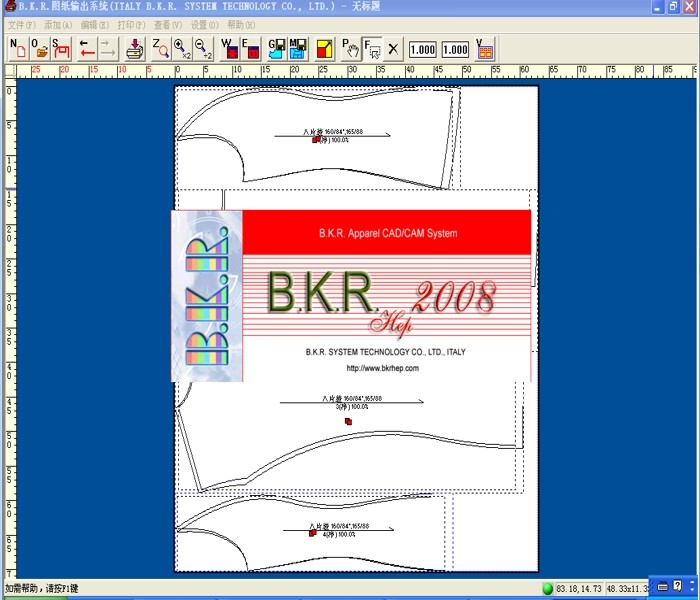Click green status indicator light
The height and width of the screenshot is (600, 700).
pyautogui.click(x=547, y=588)
